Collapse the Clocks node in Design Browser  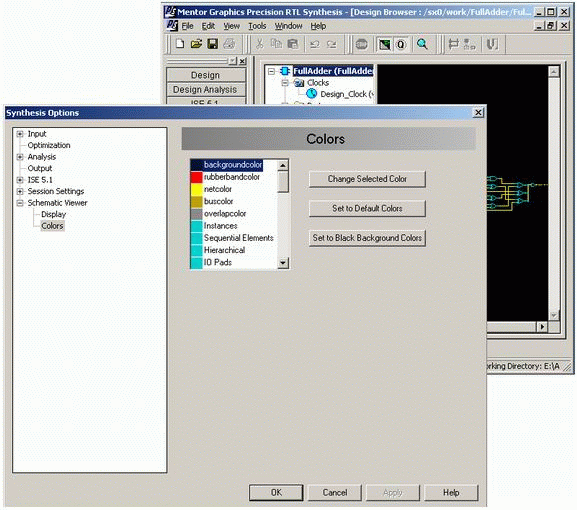[285, 83]
